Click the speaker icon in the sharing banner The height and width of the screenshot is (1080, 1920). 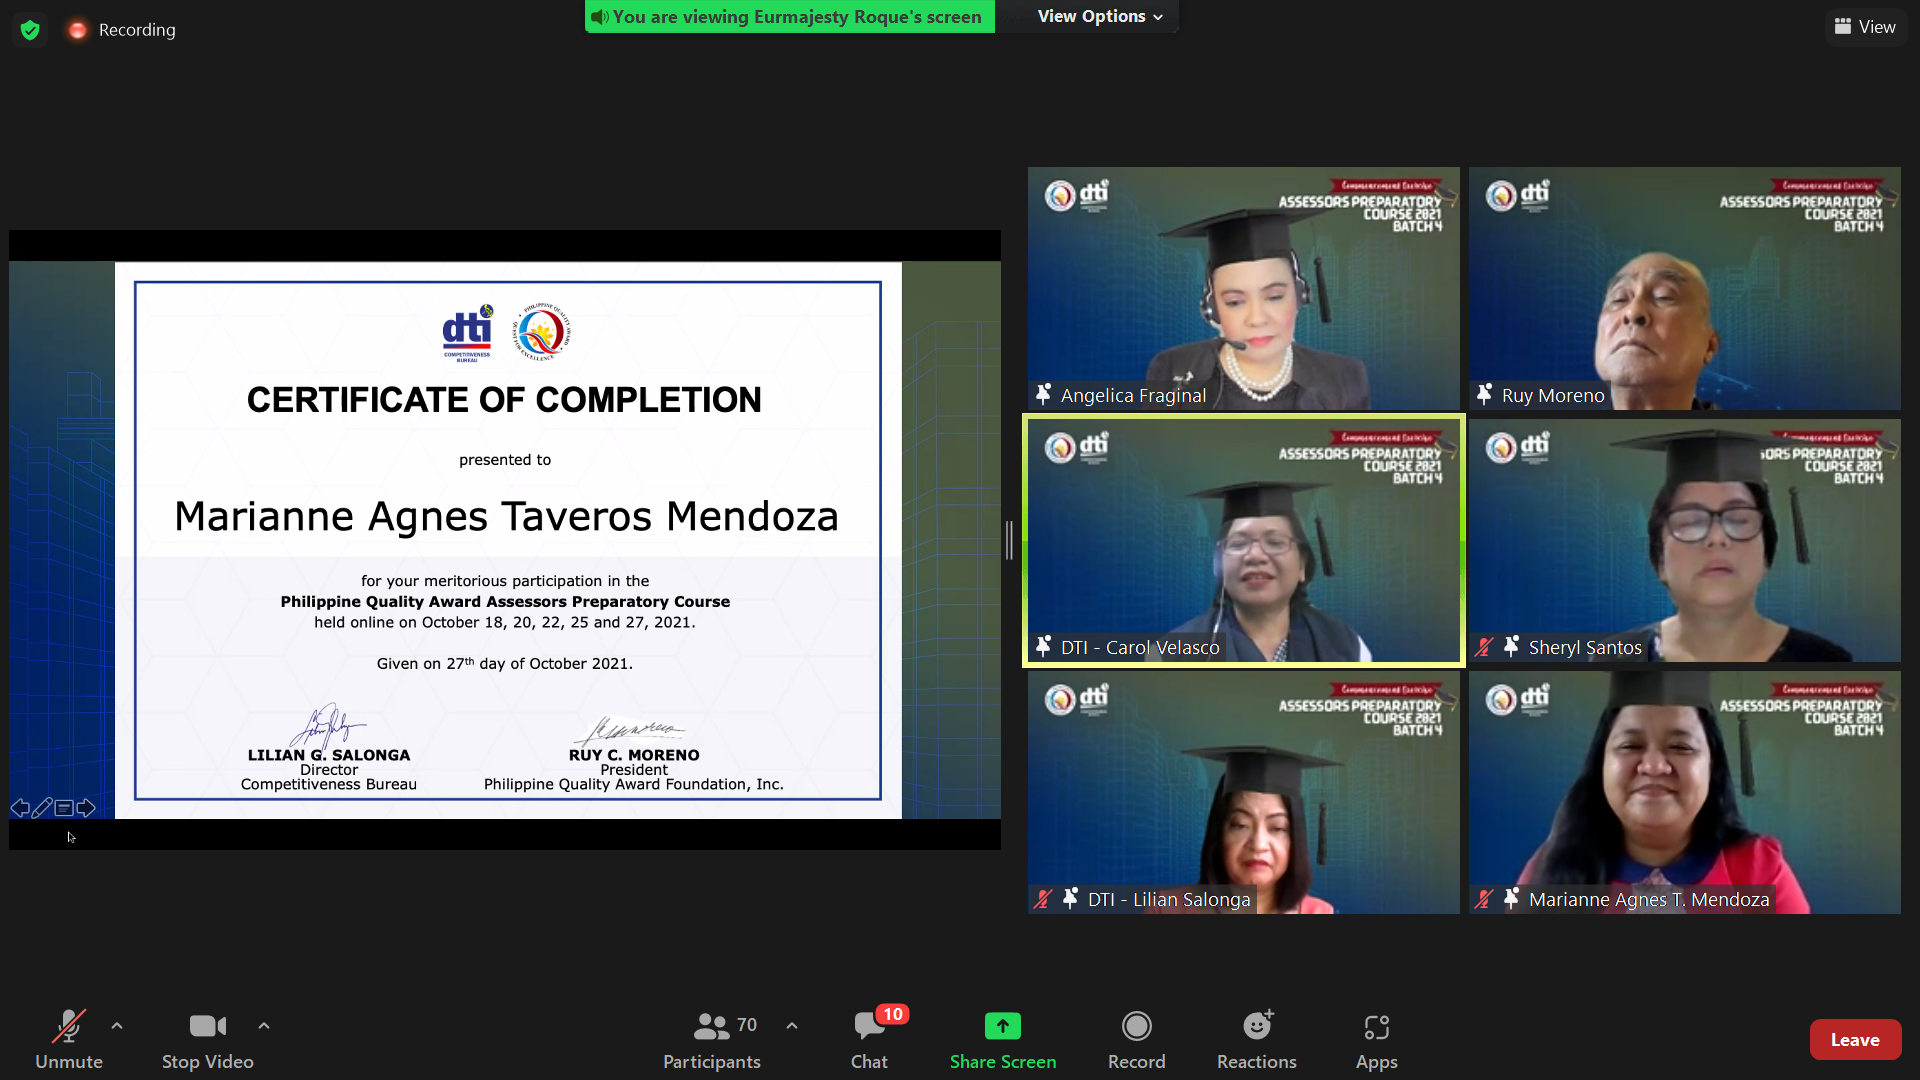click(x=599, y=17)
